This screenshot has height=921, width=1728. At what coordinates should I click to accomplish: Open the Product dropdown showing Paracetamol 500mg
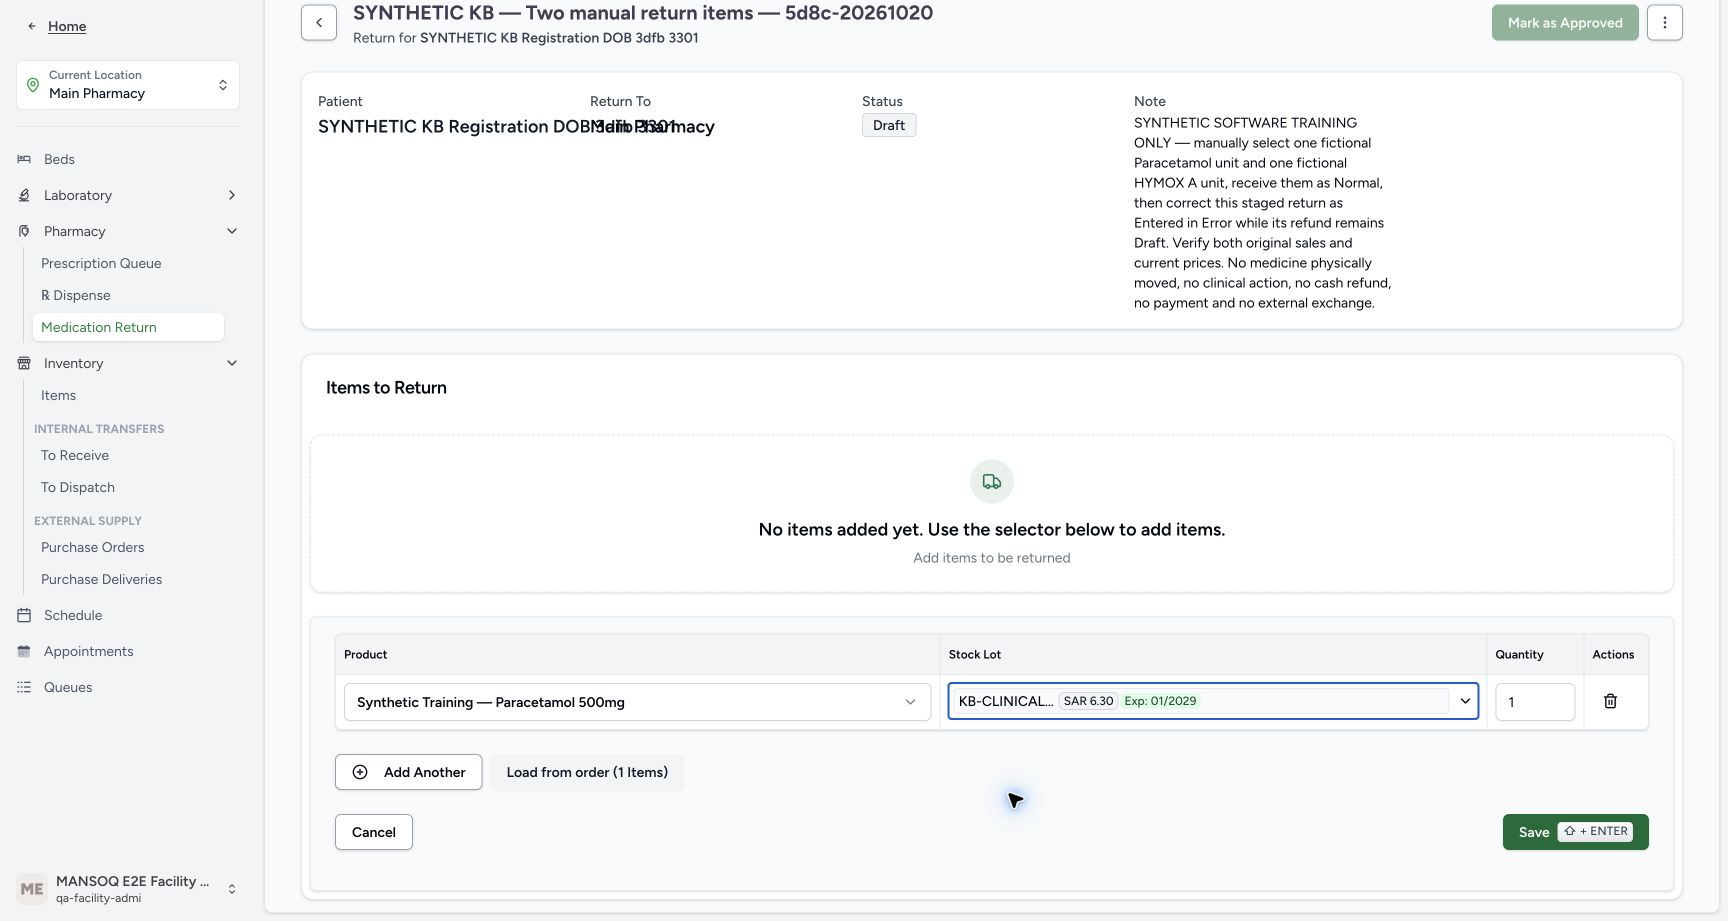point(637,702)
